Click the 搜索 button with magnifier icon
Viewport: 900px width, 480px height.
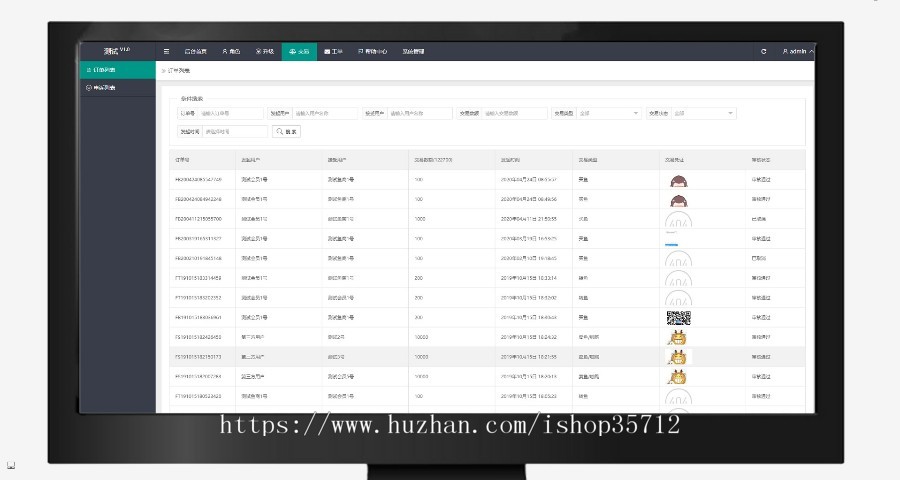(286, 131)
